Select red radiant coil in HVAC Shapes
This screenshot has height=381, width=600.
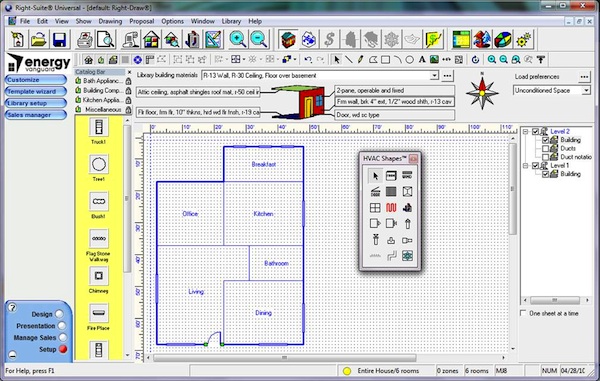[x=391, y=208]
